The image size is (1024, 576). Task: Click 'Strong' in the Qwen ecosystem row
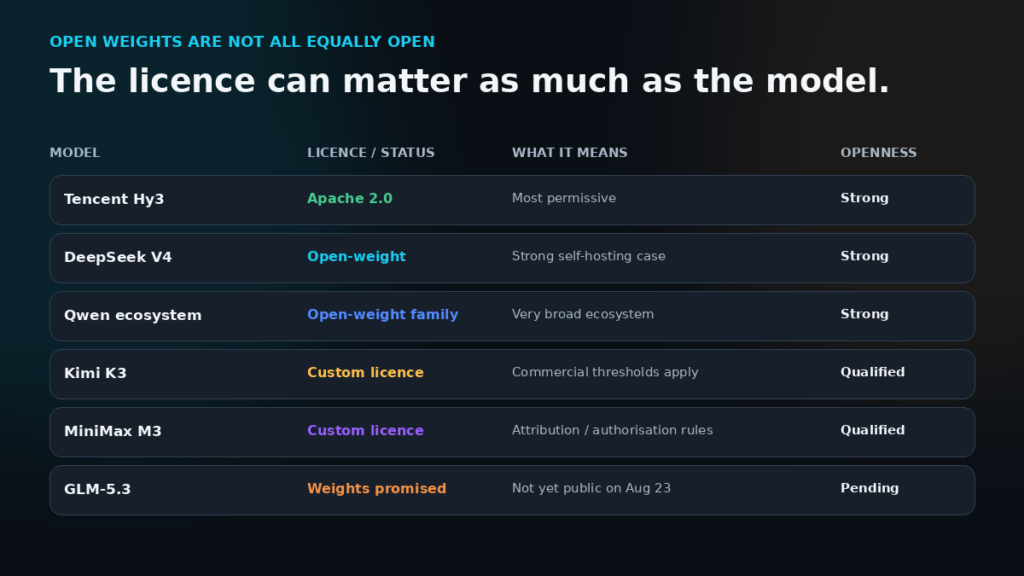point(865,314)
